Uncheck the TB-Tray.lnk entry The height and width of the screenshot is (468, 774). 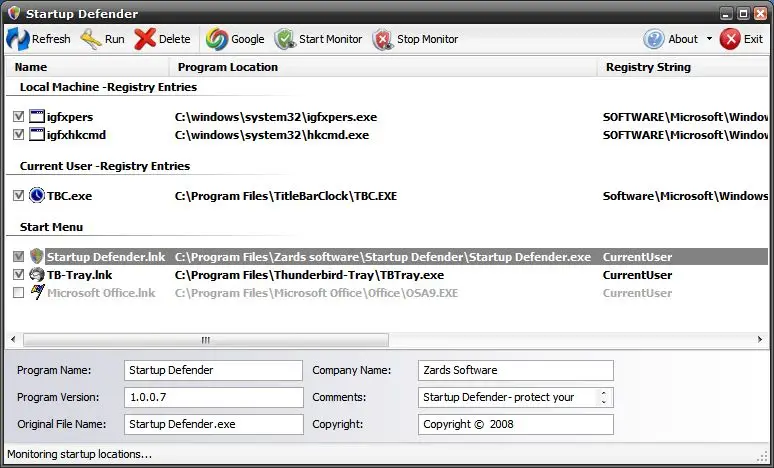[18, 274]
